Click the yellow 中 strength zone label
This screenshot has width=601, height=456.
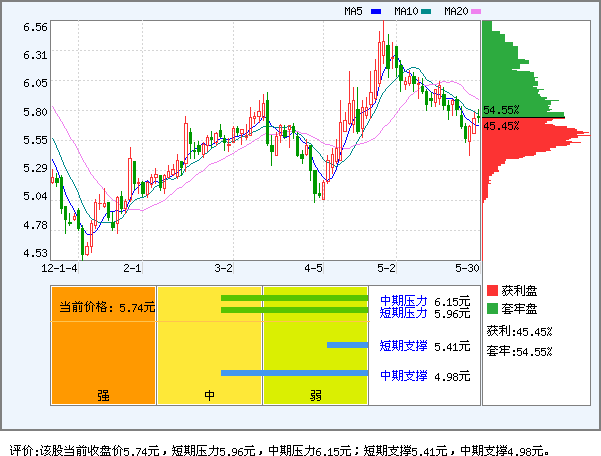(210, 395)
